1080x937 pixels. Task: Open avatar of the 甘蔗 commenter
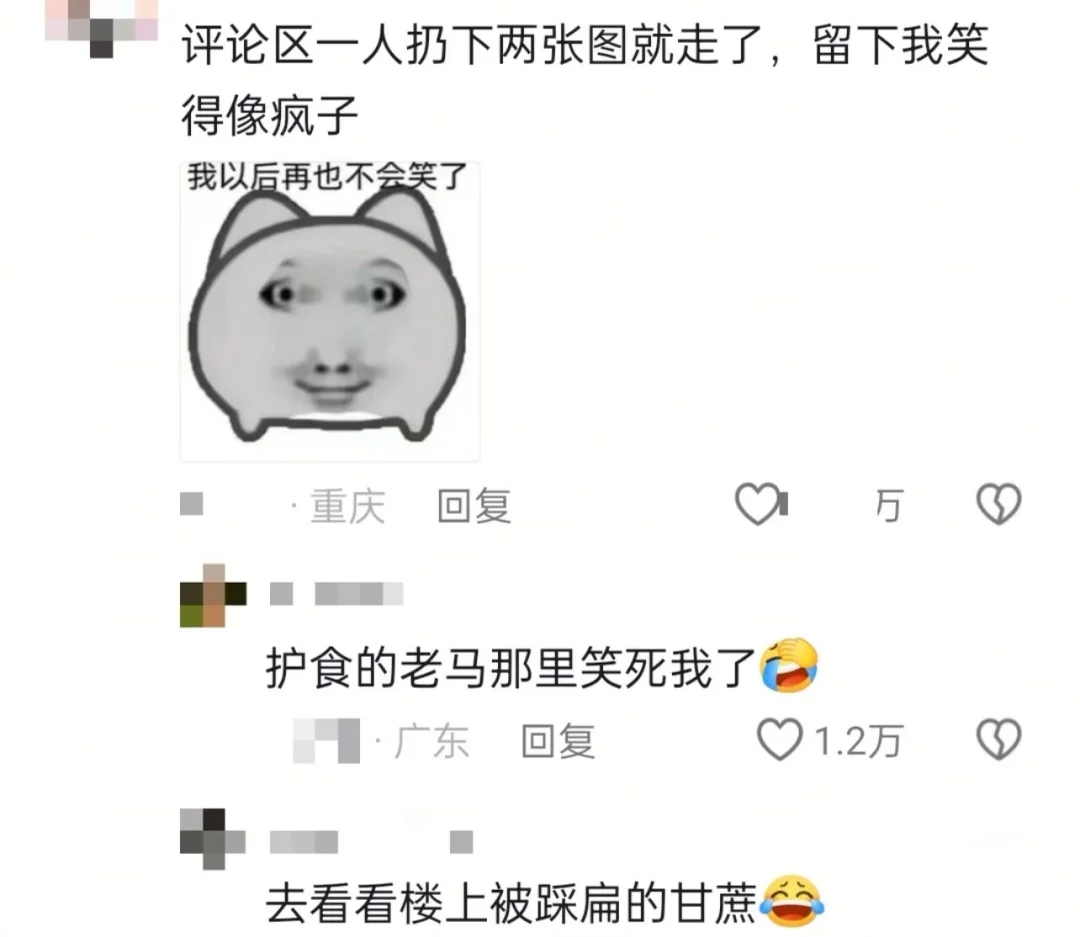213,839
